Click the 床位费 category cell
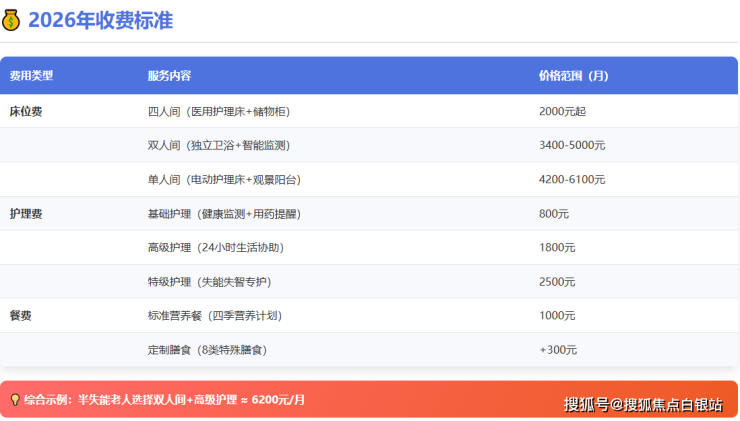This screenshot has height=421, width=740. [26, 112]
